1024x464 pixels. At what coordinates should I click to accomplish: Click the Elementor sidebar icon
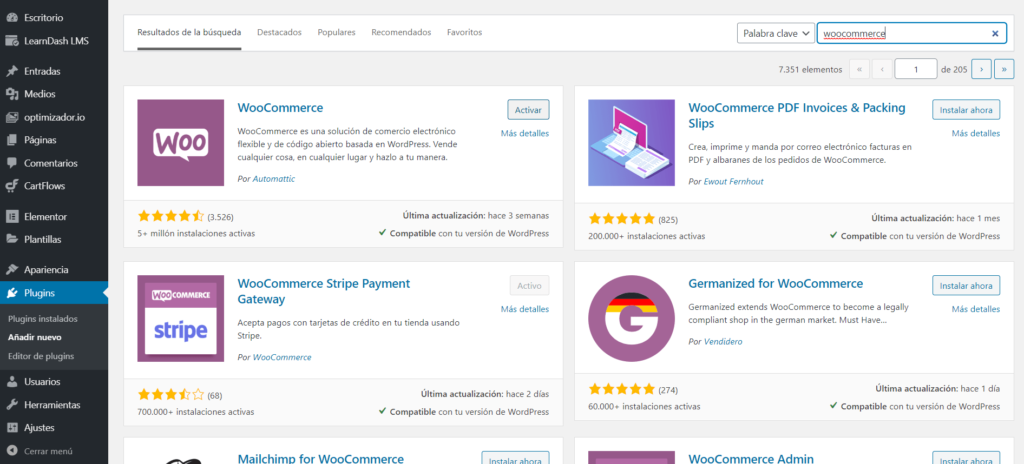[x=11, y=216]
